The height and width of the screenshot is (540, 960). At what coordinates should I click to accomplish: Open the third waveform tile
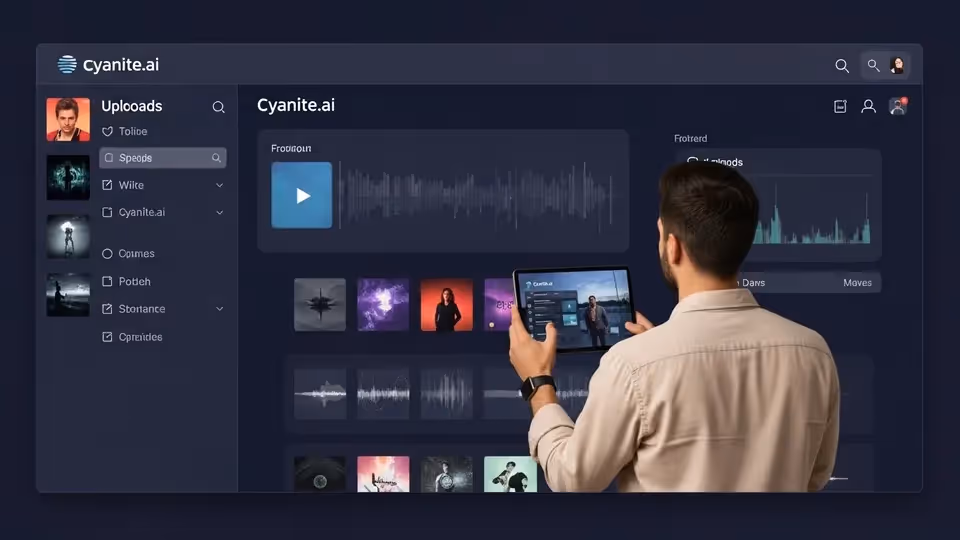click(x=447, y=394)
